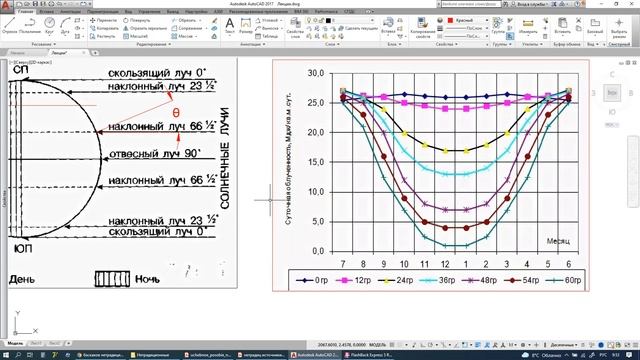Add a new drawing file tab
Screen dimensions: 640x360
95,53
